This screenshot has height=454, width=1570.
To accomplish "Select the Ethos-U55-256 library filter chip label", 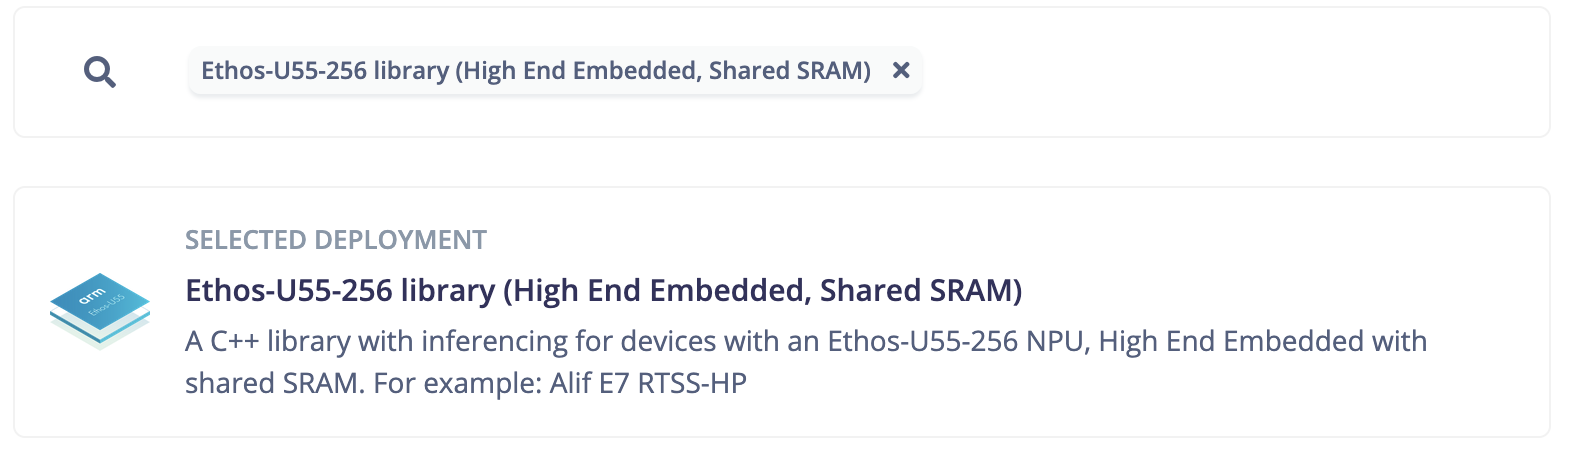I will pos(535,71).
